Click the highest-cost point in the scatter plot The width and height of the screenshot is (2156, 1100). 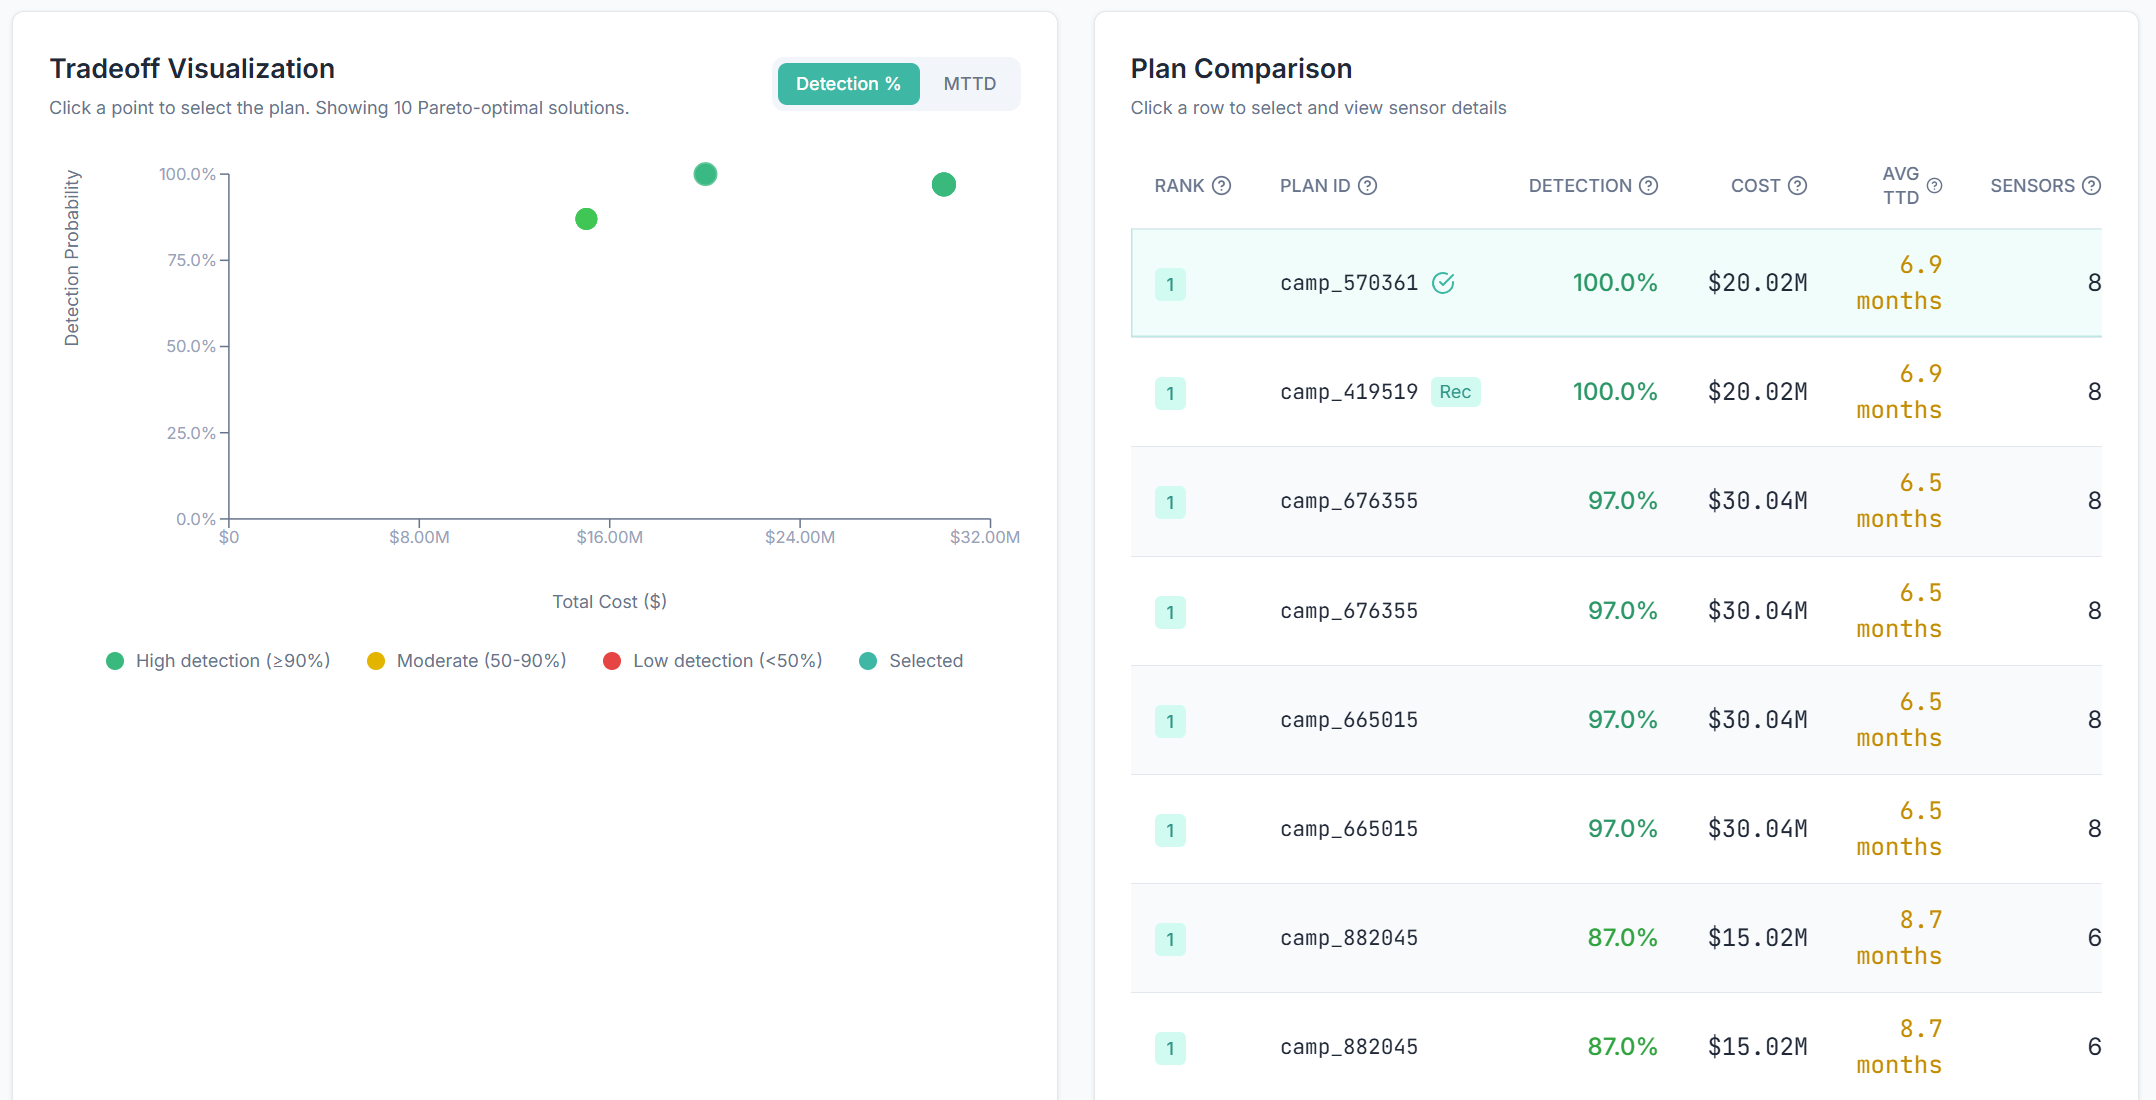(x=943, y=184)
